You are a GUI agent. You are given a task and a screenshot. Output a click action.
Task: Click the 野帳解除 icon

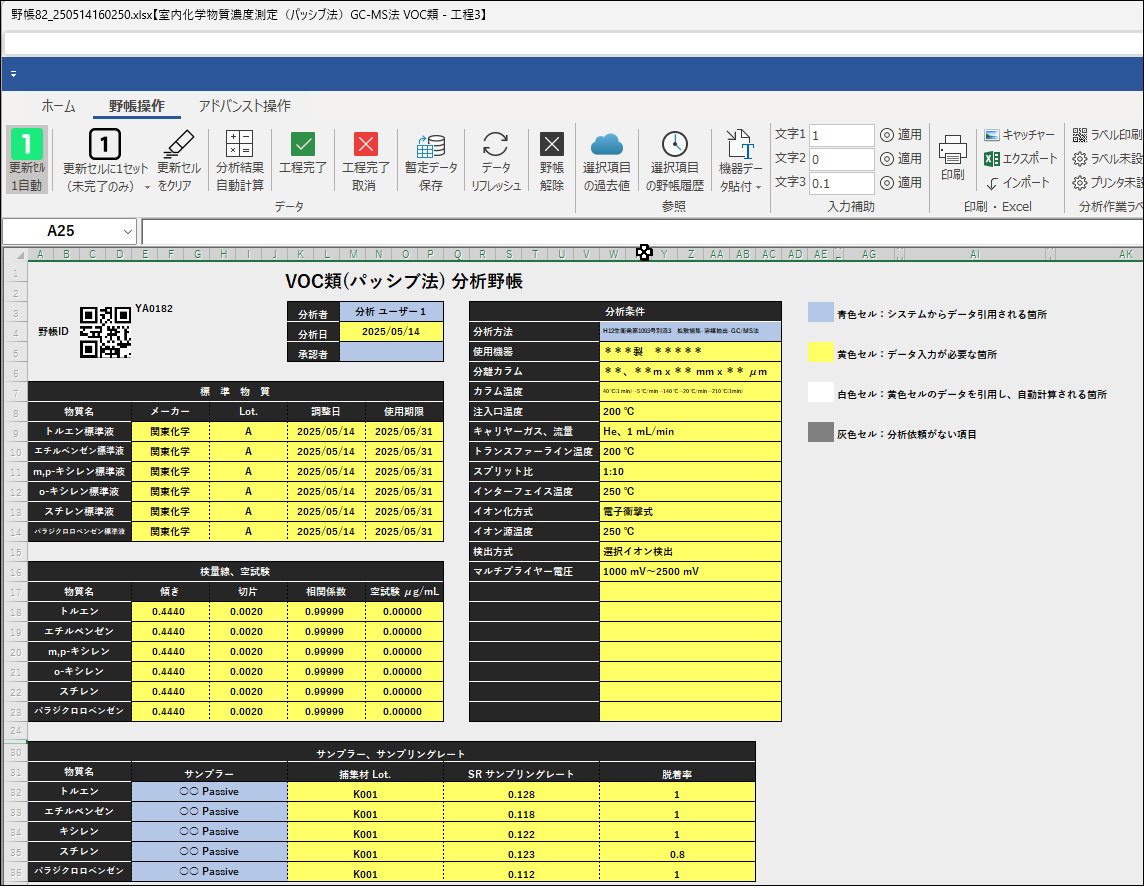(x=552, y=145)
